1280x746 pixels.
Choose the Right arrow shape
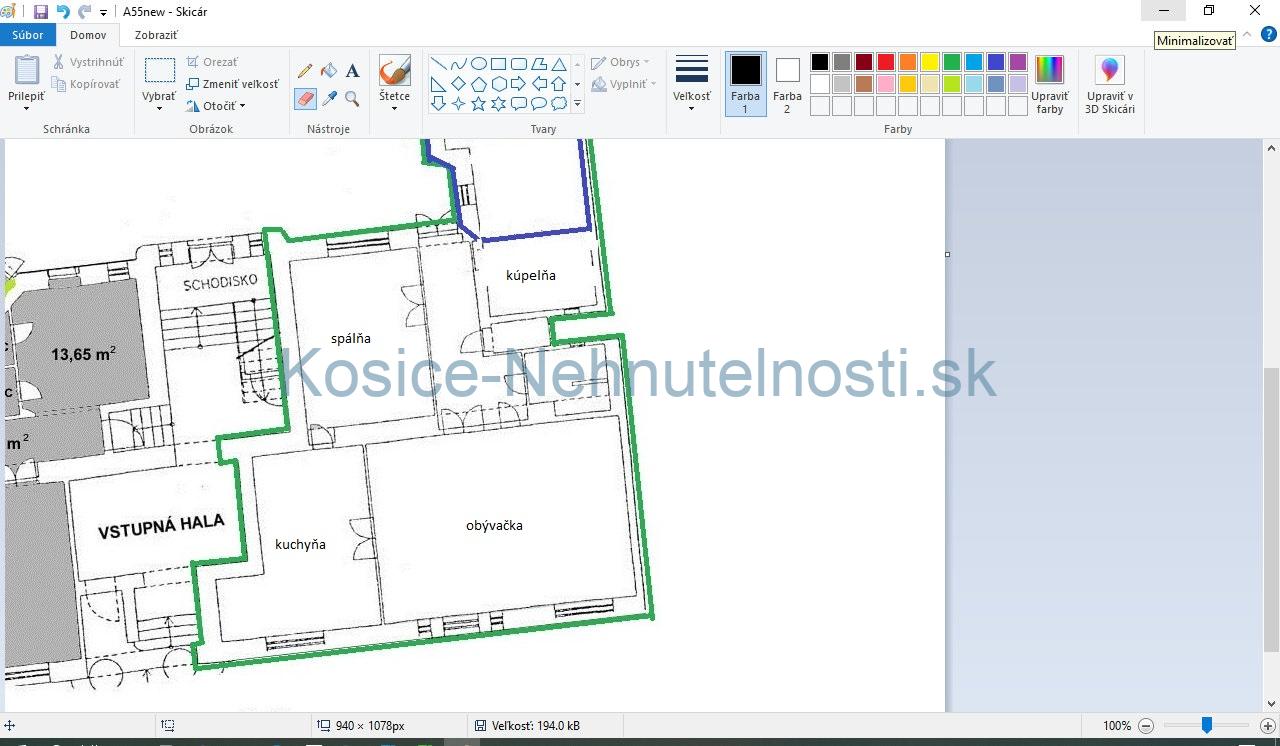(x=518, y=84)
